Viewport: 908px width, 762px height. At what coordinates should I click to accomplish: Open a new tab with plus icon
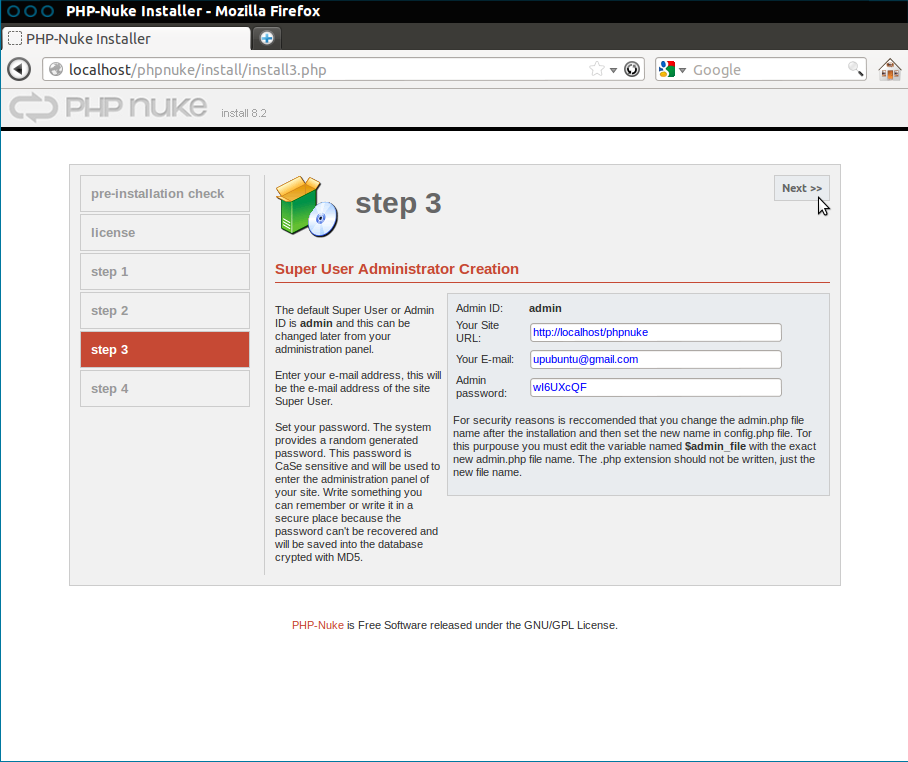point(267,38)
